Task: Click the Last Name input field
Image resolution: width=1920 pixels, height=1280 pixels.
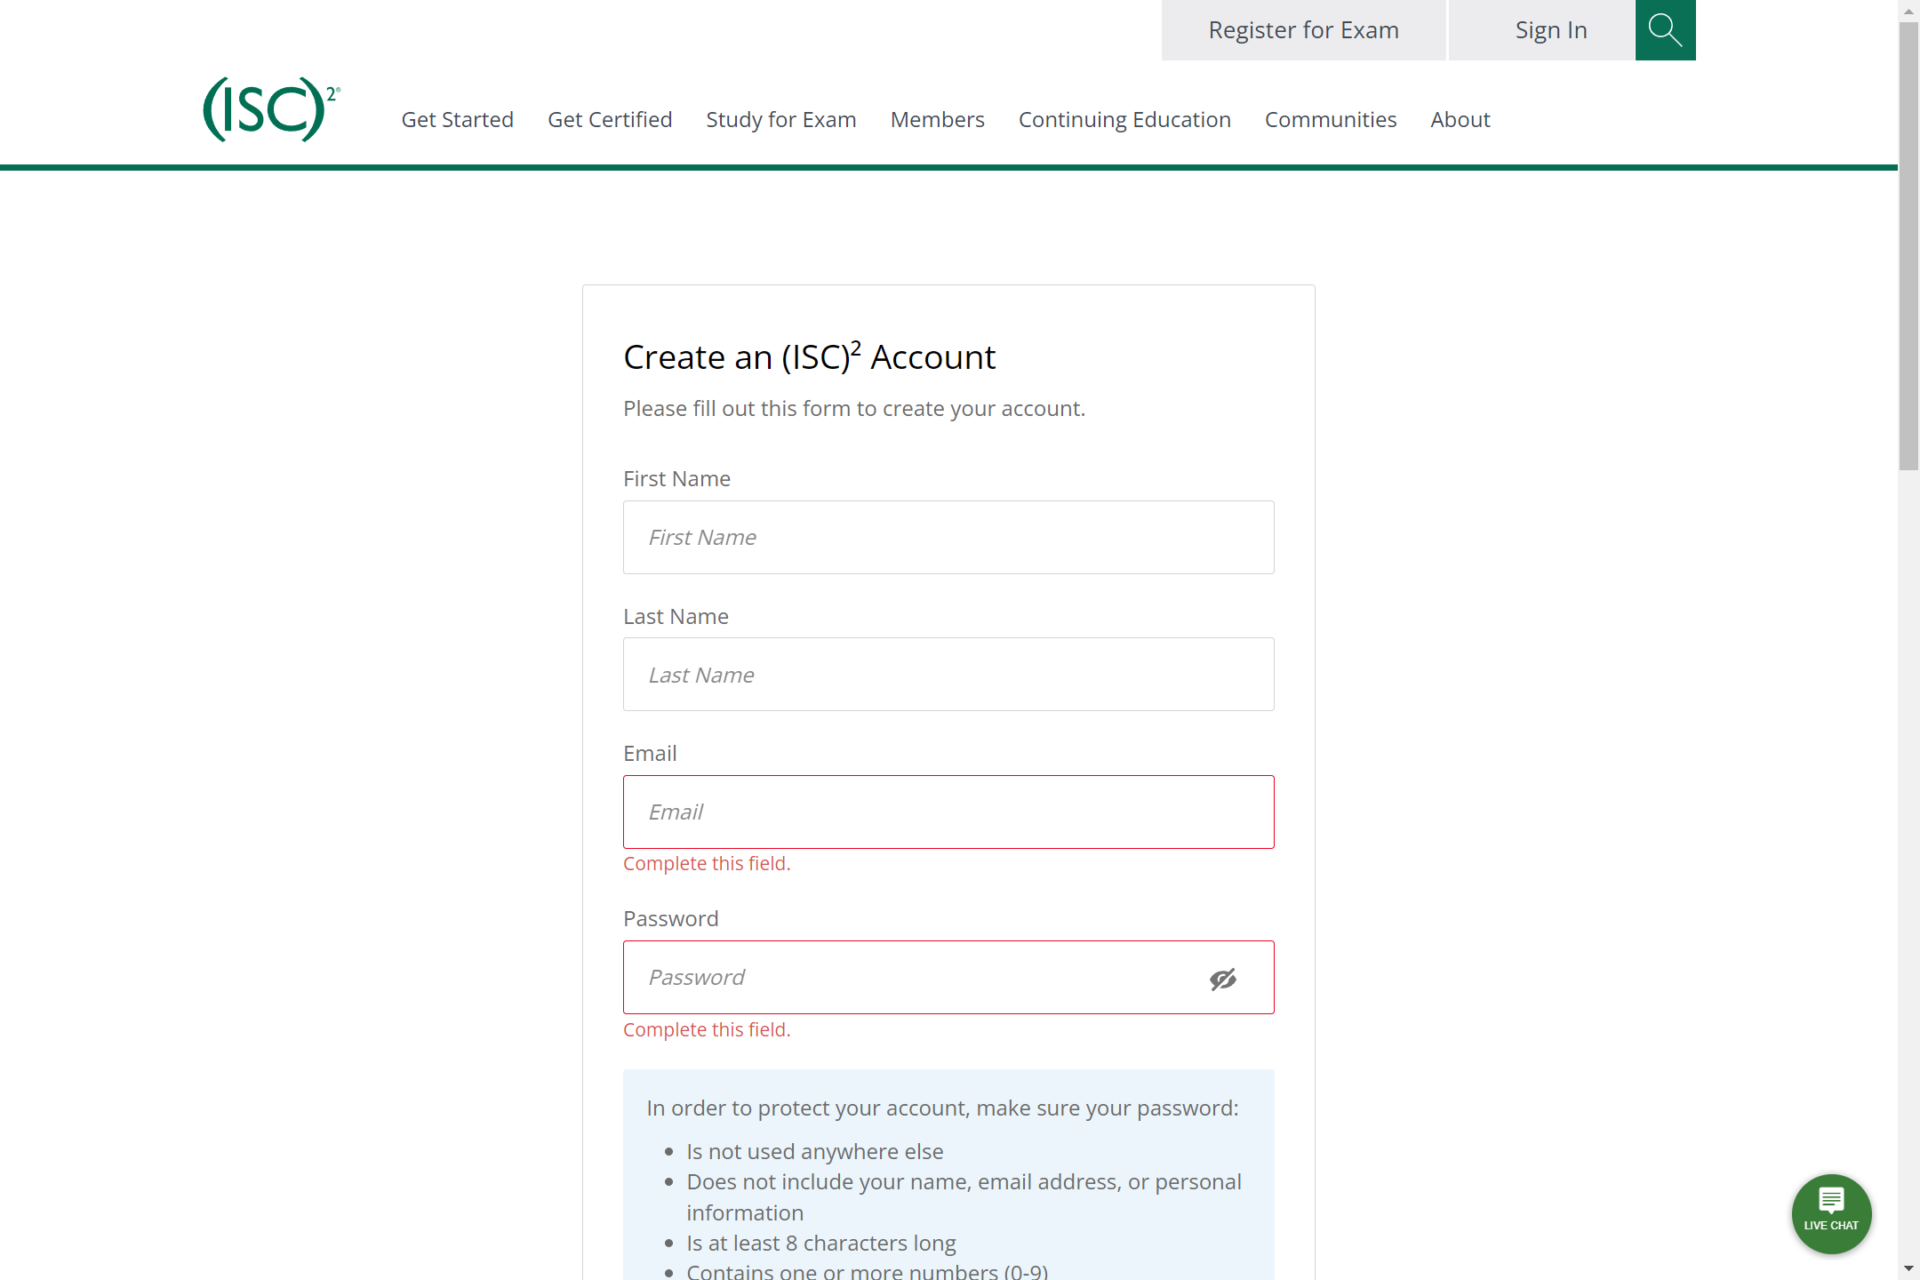Action: [948, 674]
